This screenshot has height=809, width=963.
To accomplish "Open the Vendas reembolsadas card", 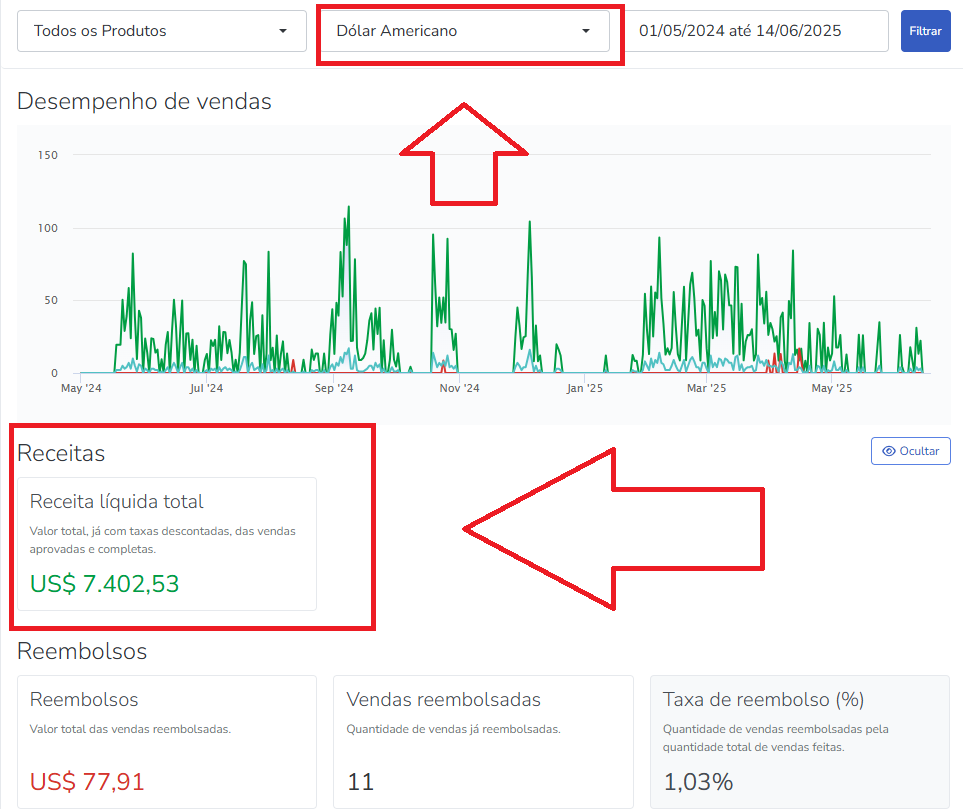I will click(x=483, y=741).
